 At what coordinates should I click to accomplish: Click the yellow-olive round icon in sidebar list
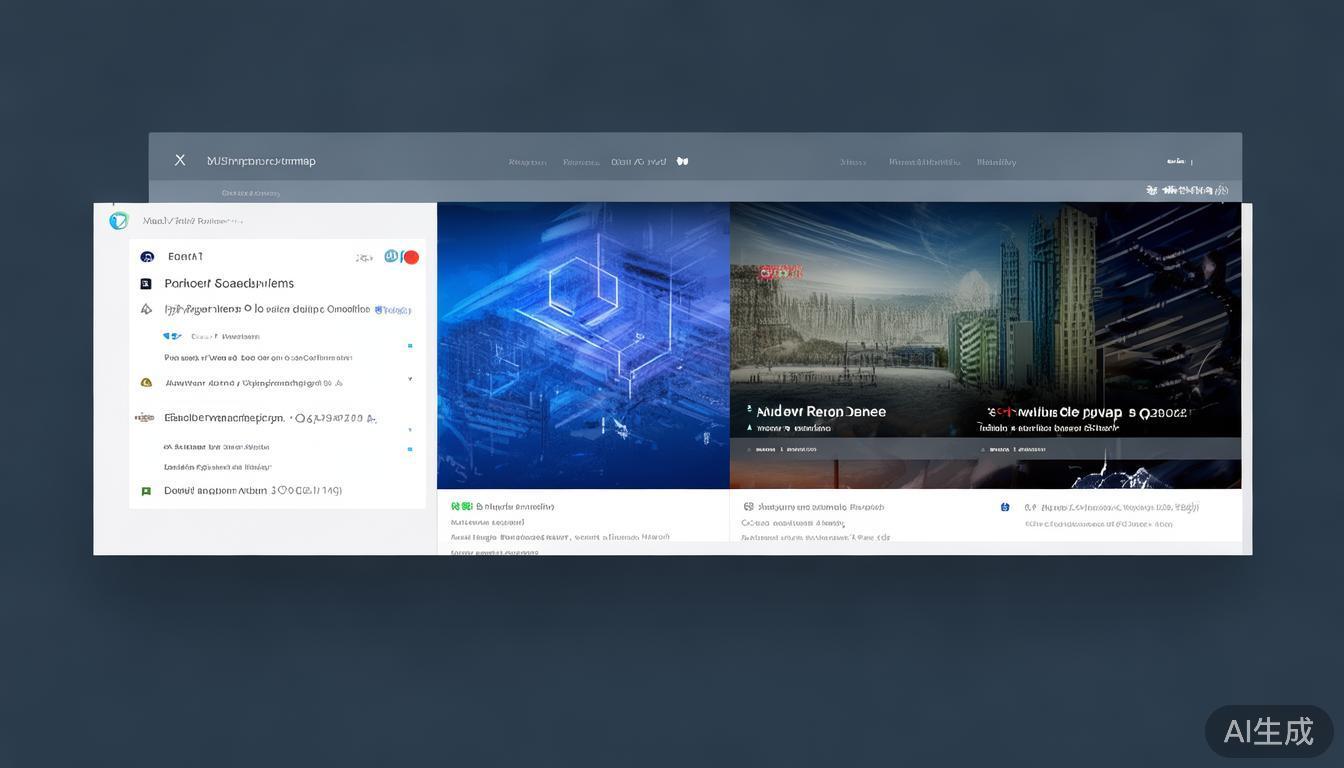(146, 382)
